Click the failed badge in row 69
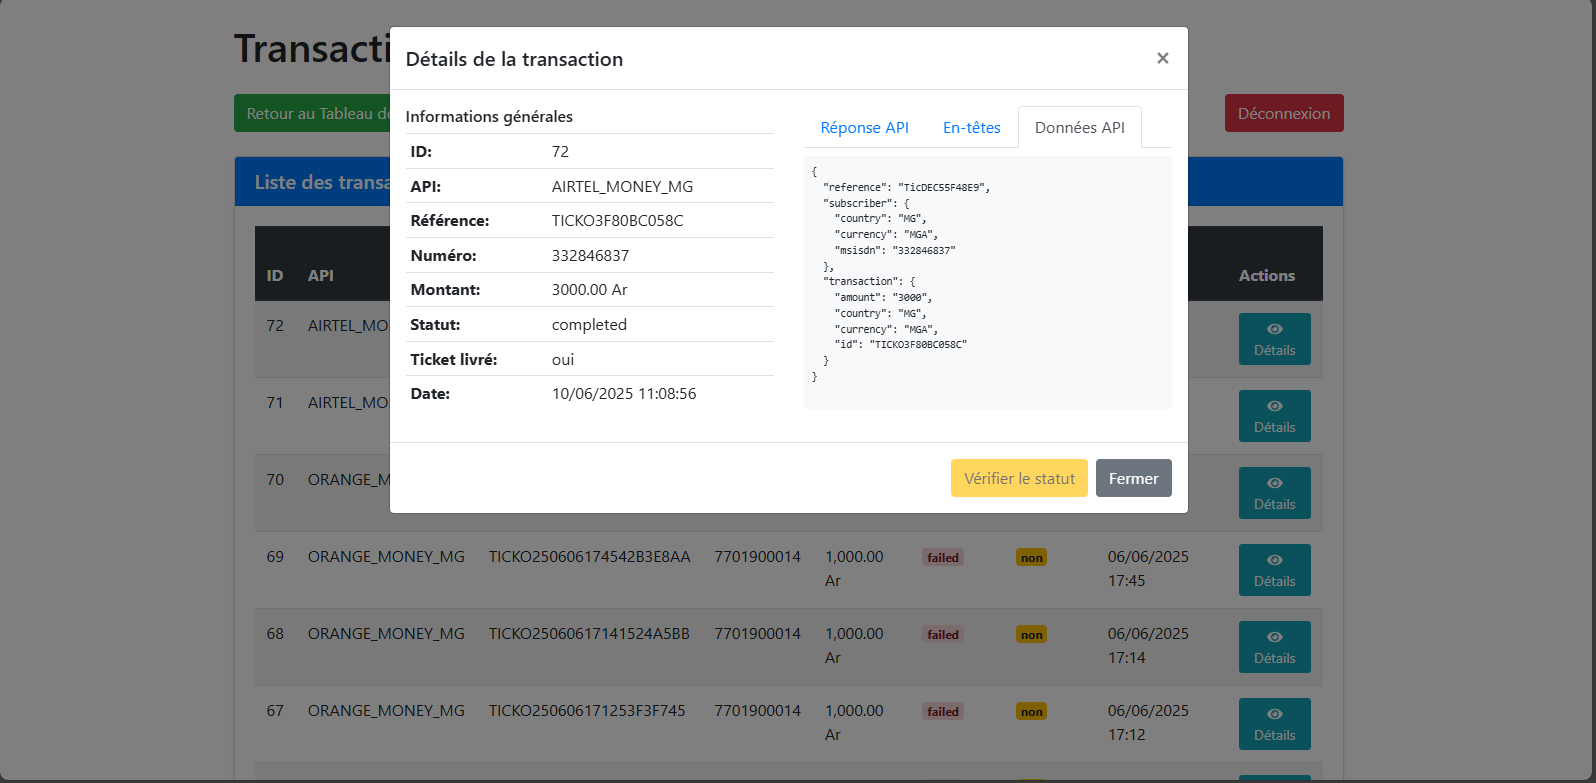The width and height of the screenshot is (1596, 783). click(942, 558)
